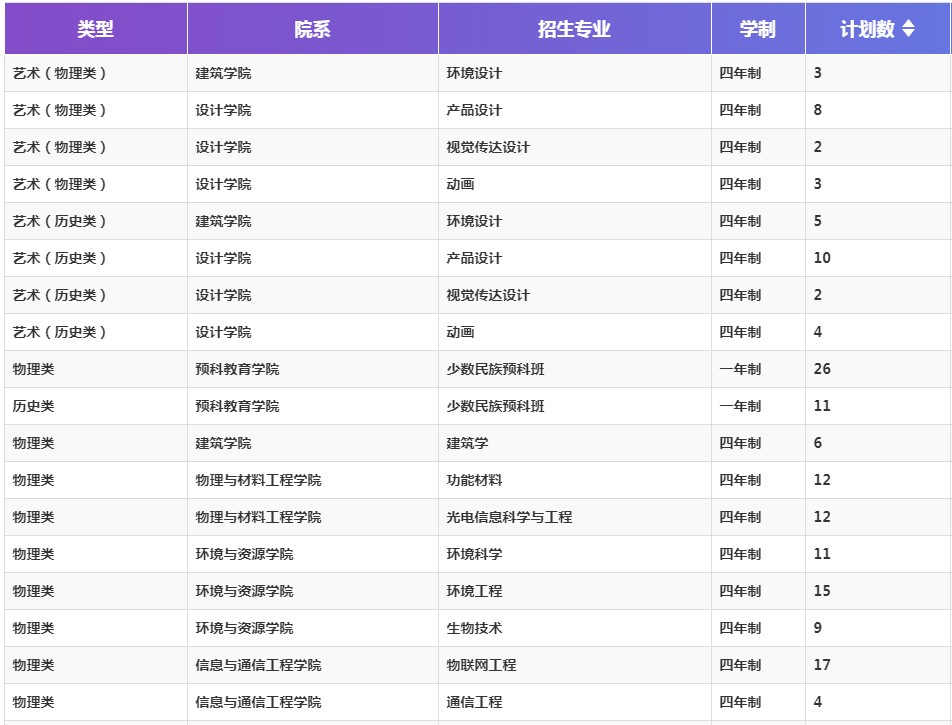Click the 学制 column header
The height and width of the screenshot is (725, 952).
click(x=757, y=29)
